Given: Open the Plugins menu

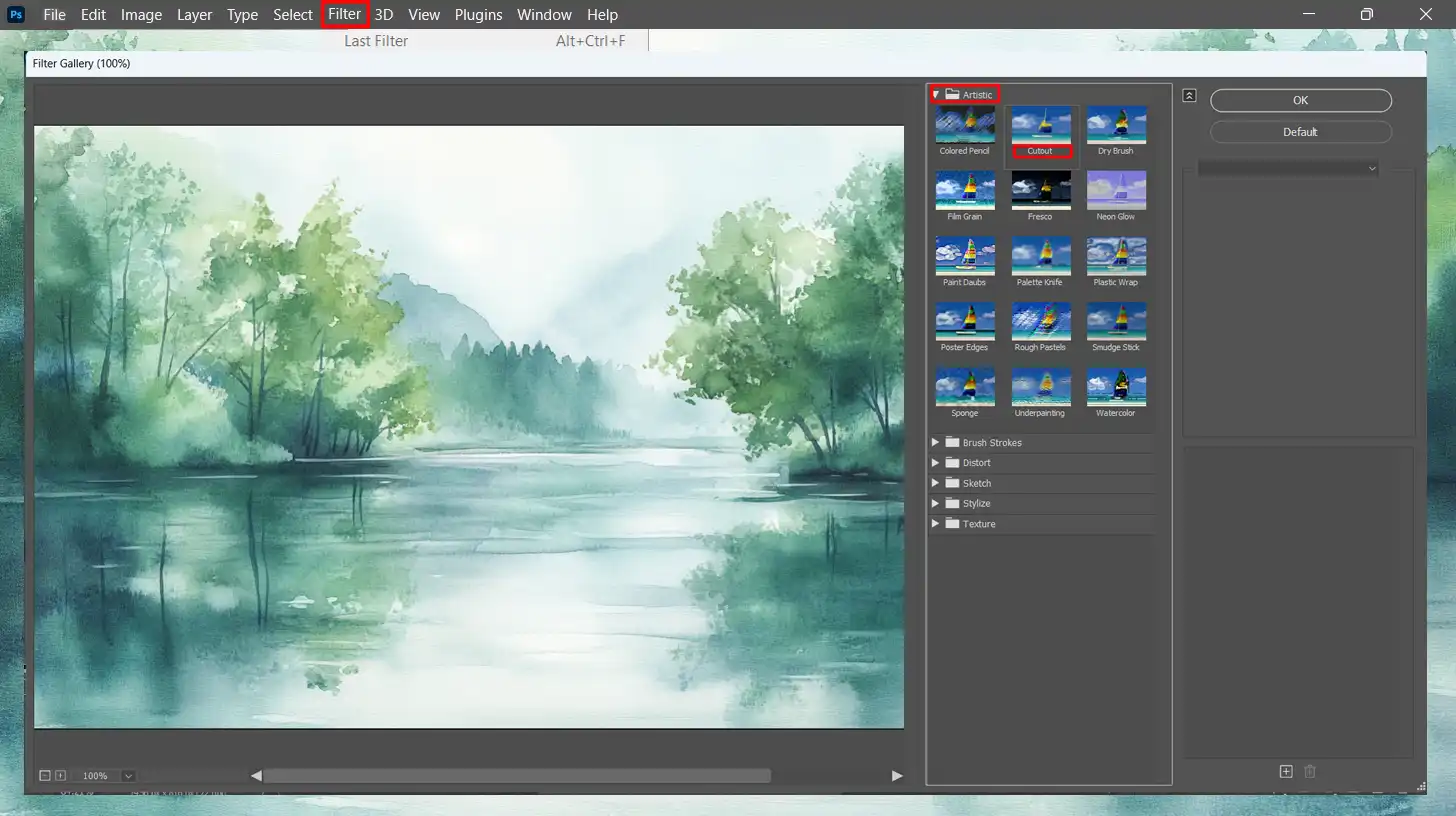Looking at the screenshot, I should (478, 14).
